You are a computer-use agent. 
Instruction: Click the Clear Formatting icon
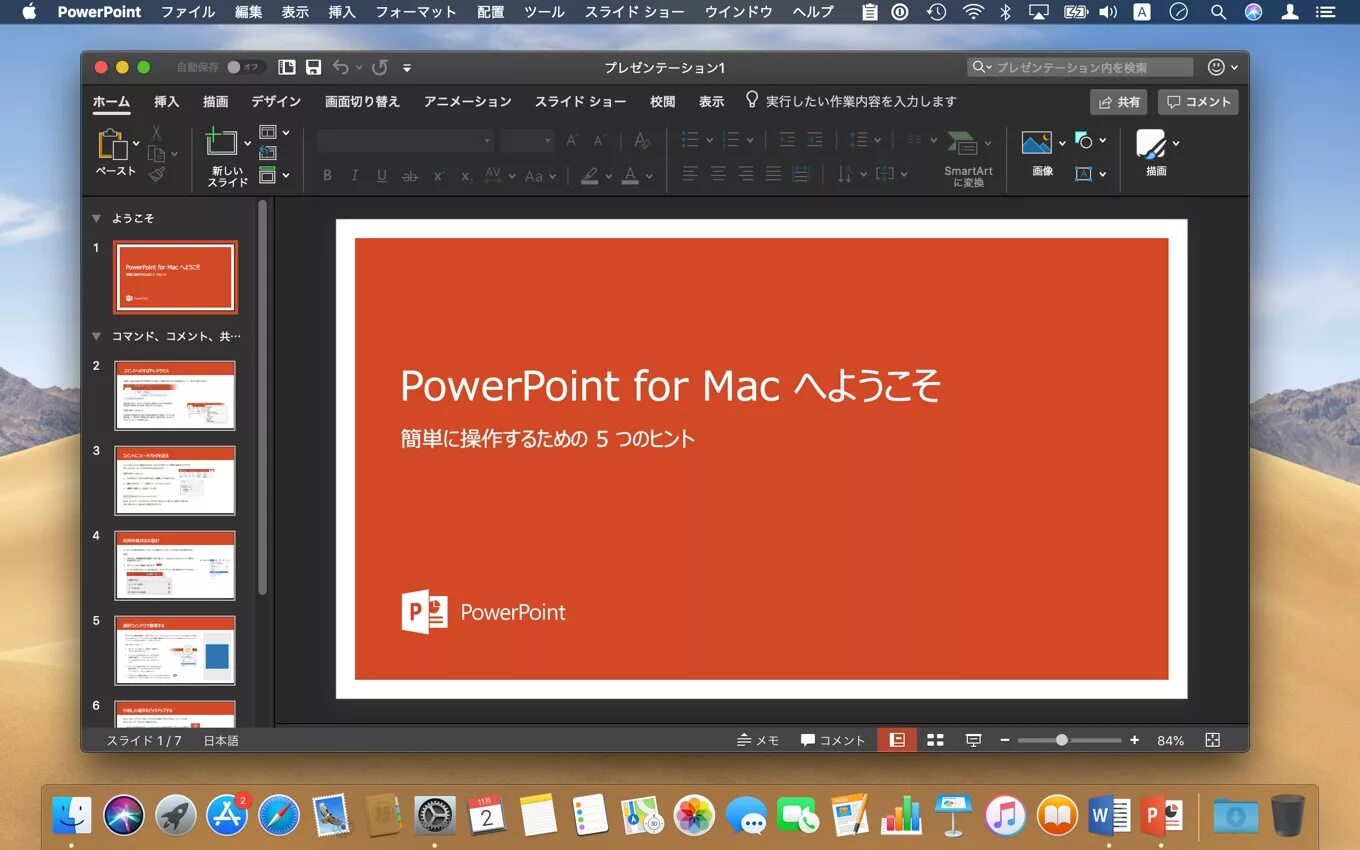(642, 140)
